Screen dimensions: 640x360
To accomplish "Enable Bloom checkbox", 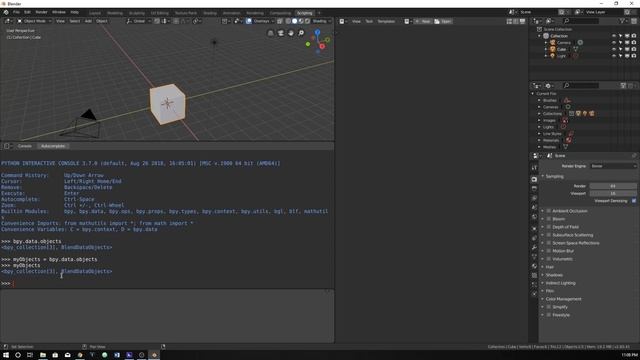I will point(549,219).
